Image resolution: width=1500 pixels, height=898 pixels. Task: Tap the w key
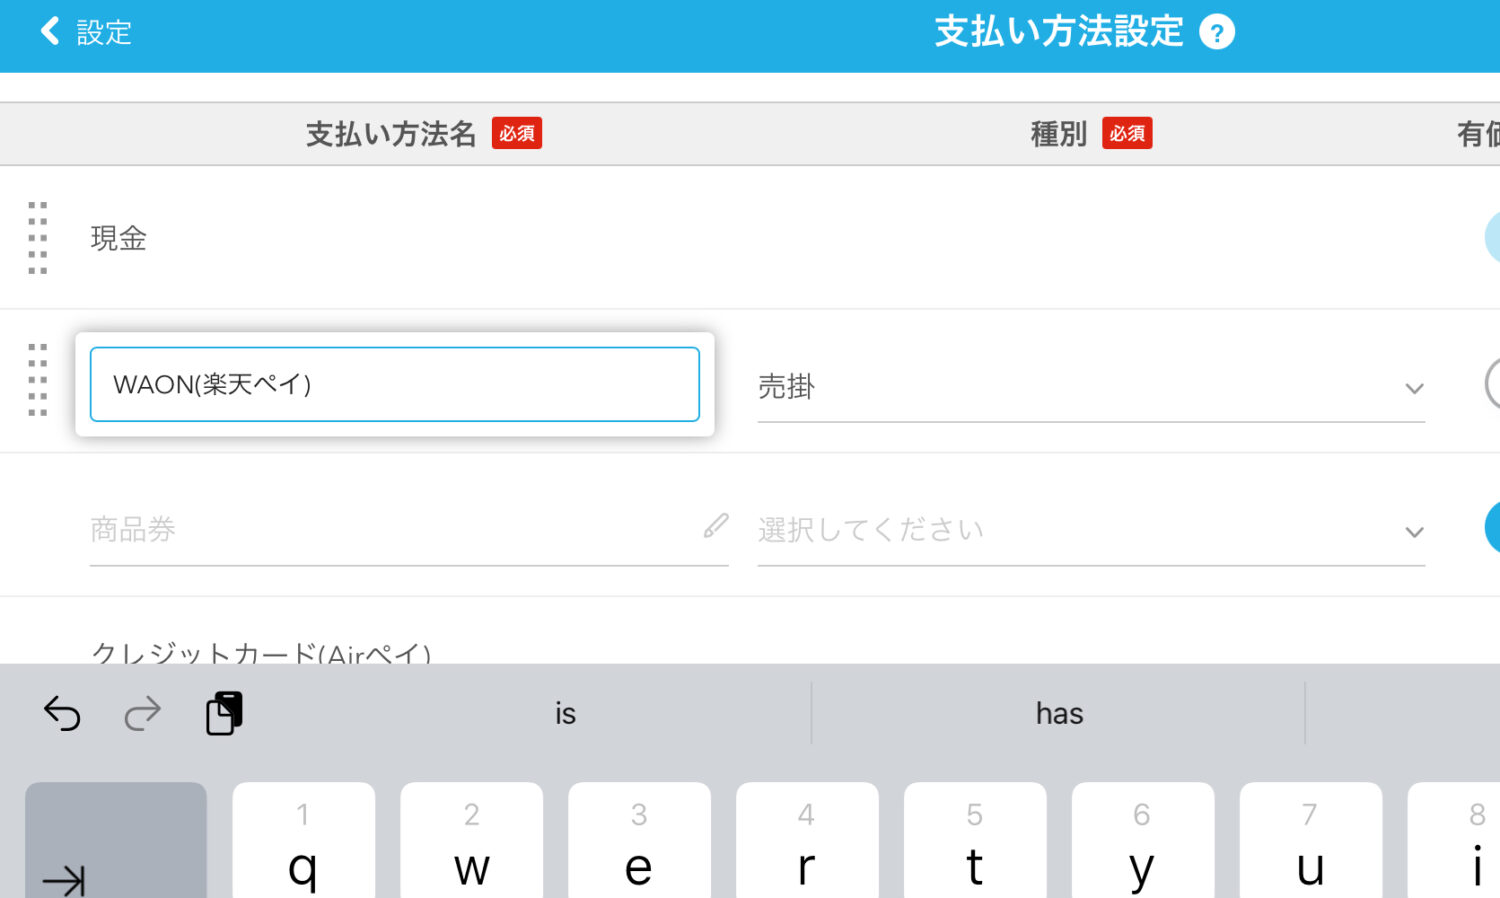point(472,840)
